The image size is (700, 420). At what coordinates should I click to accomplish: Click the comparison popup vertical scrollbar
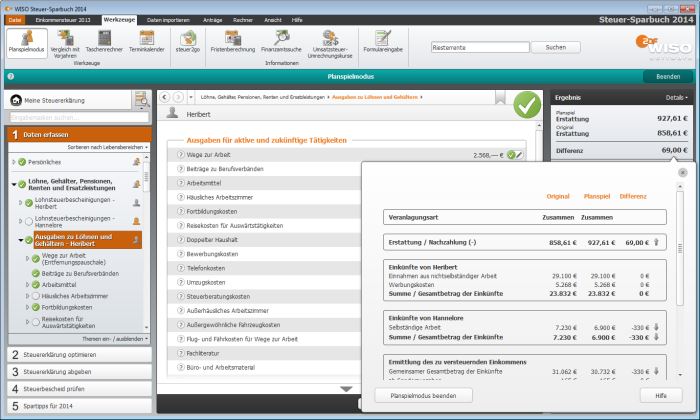pyautogui.click(x=680, y=248)
